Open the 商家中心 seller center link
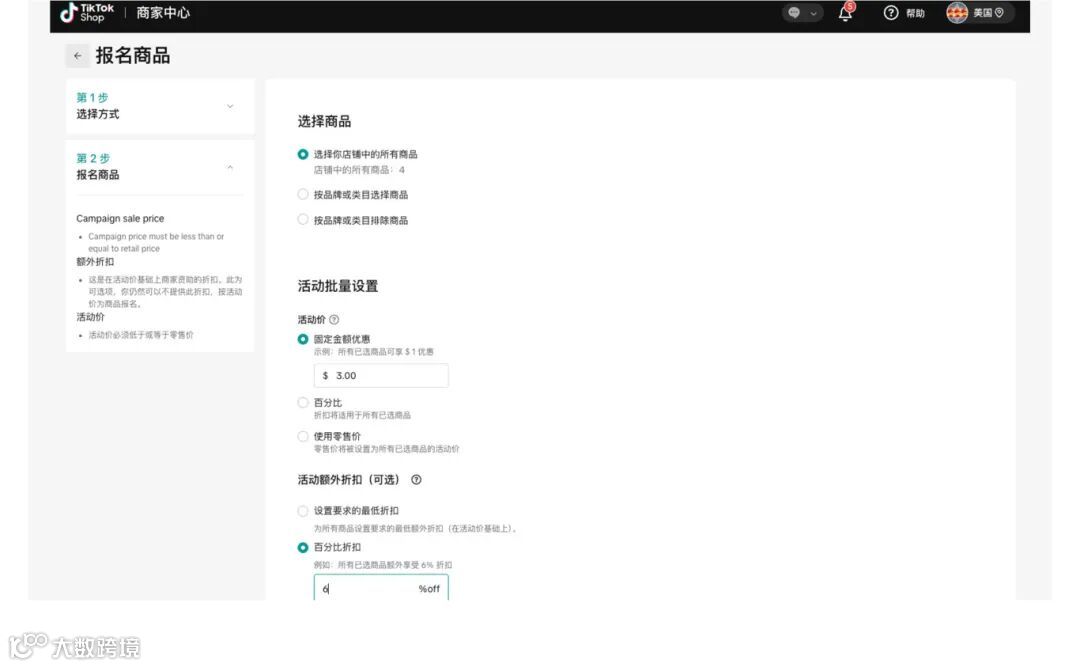This screenshot has width=1080, height=667. (163, 12)
